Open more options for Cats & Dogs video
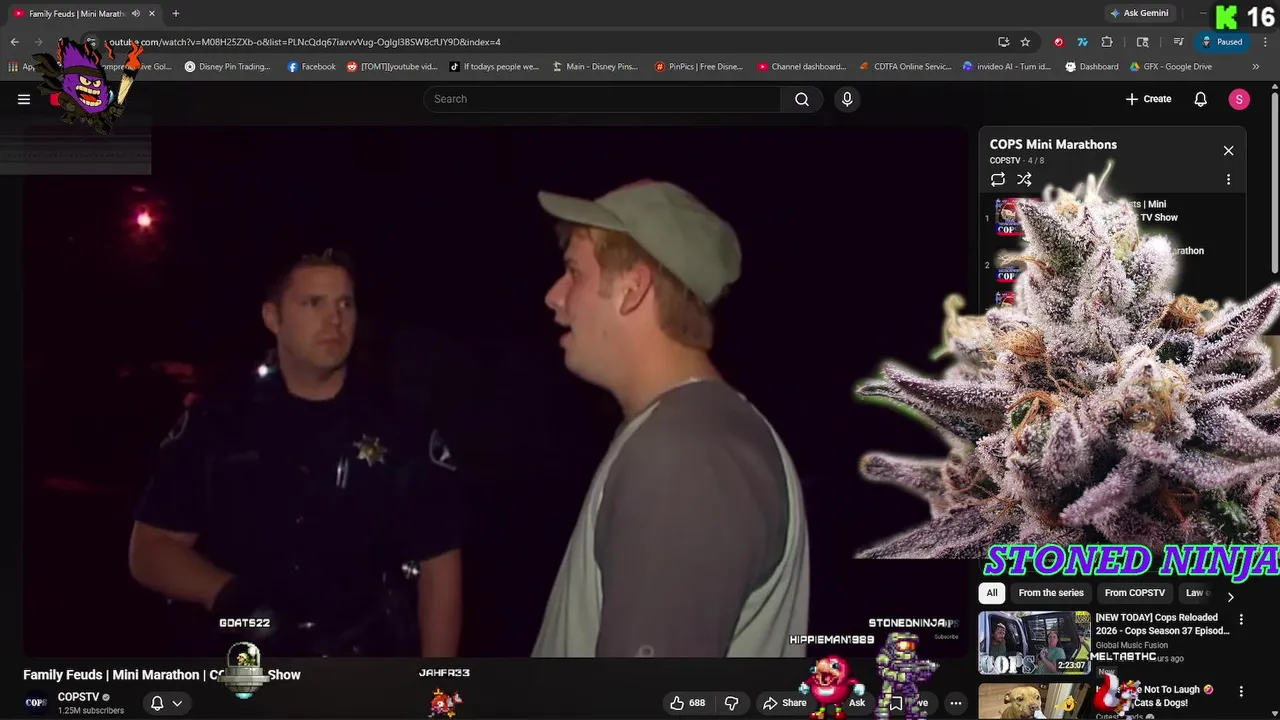The width and height of the screenshot is (1280, 720). (1241, 692)
